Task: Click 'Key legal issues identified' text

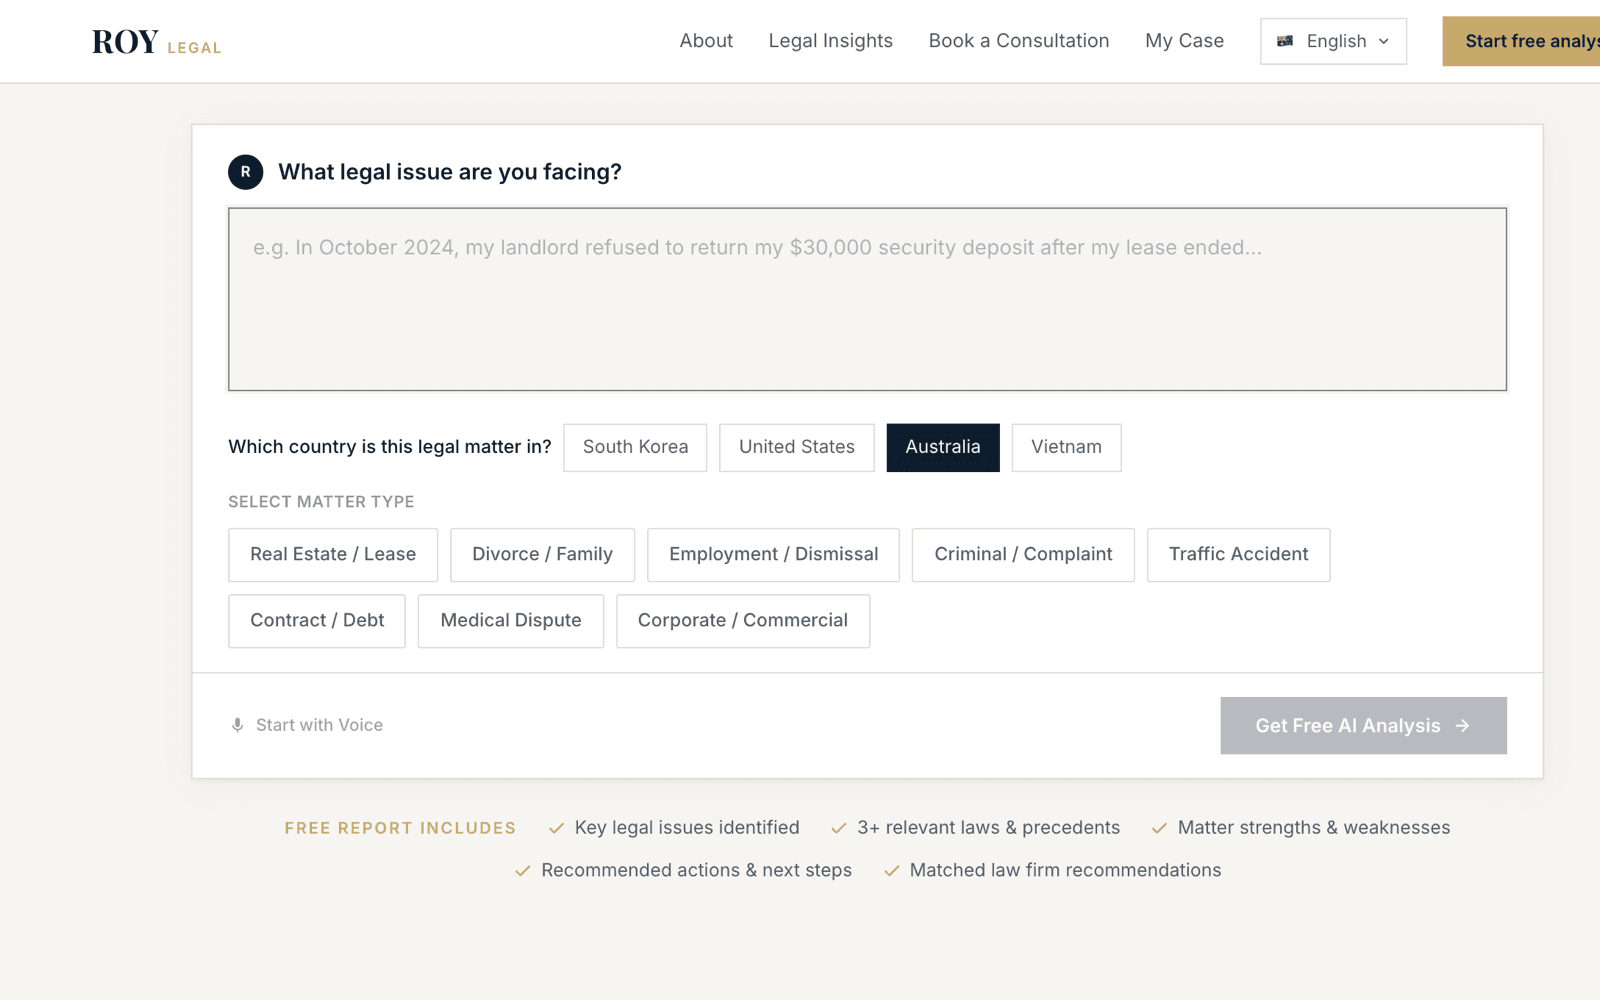Action: point(687,828)
